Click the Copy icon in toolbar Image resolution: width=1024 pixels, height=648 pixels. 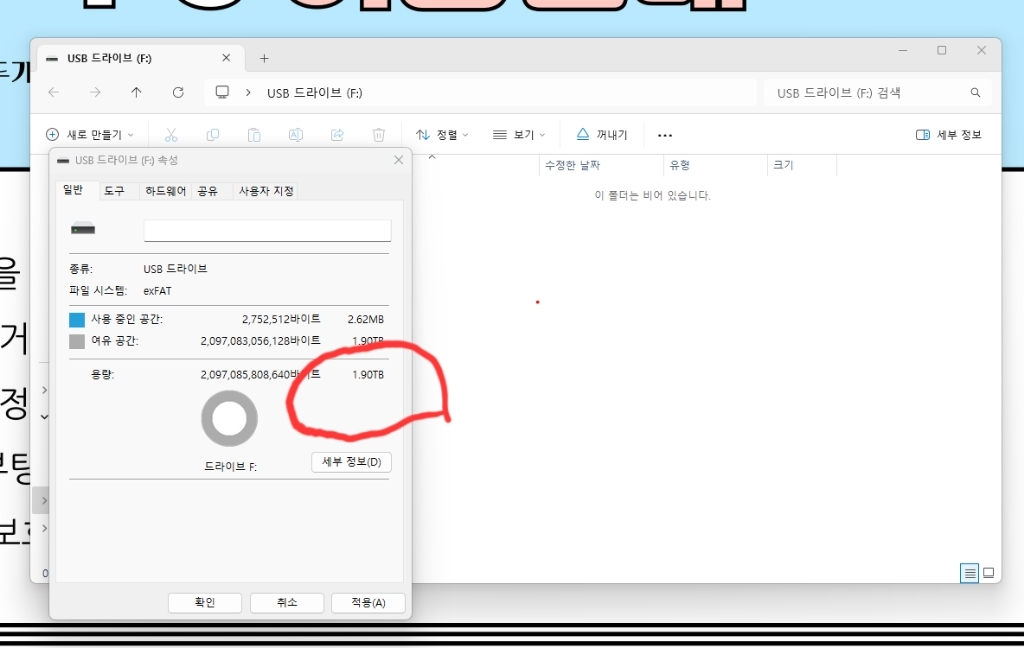pyautogui.click(x=213, y=135)
